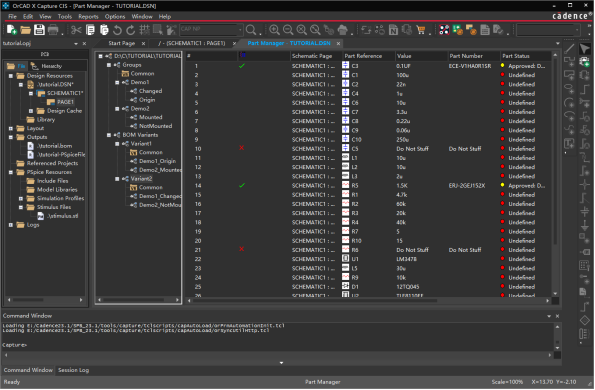Open the tutorial.opj pane dropdown arrow
The height and width of the screenshot is (390, 595).
pyautogui.click(x=76, y=44)
